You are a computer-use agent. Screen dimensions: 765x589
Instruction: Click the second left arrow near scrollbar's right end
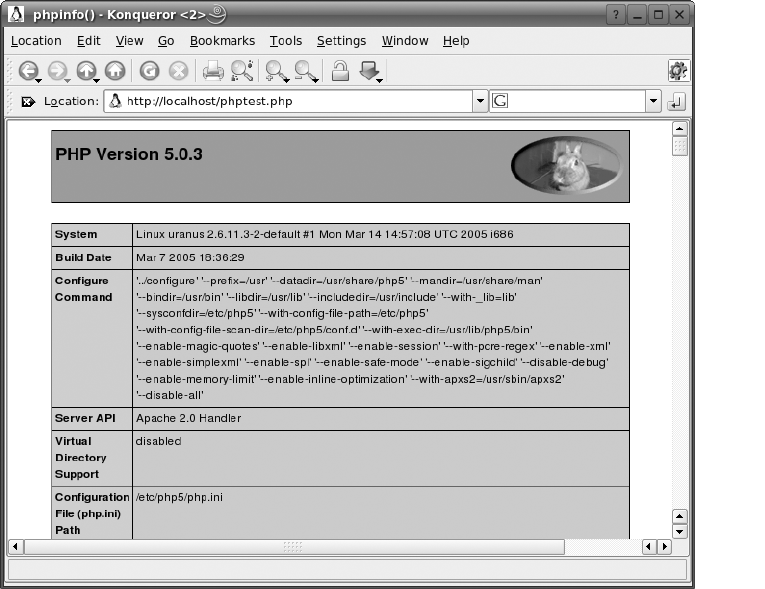[x=648, y=547]
